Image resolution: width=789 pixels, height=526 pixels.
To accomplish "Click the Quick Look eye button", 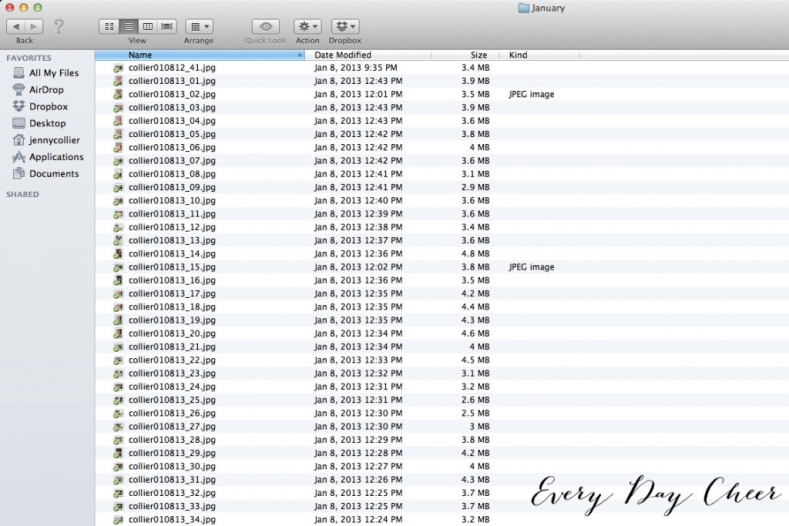I will coord(266,26).
